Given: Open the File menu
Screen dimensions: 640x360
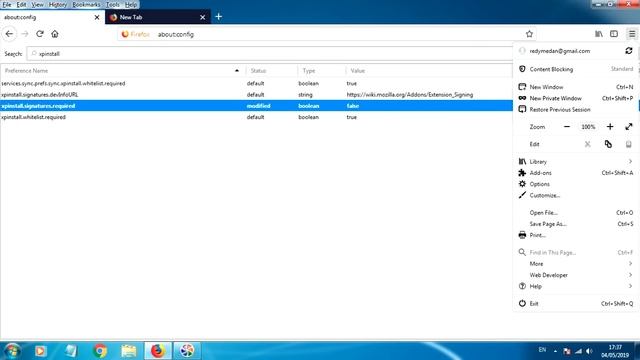Looking at the screenshot, I should [x=7, y=4].
